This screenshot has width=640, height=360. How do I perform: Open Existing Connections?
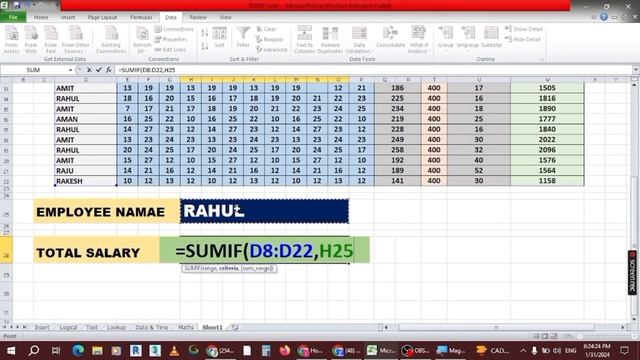click(111, 39)
